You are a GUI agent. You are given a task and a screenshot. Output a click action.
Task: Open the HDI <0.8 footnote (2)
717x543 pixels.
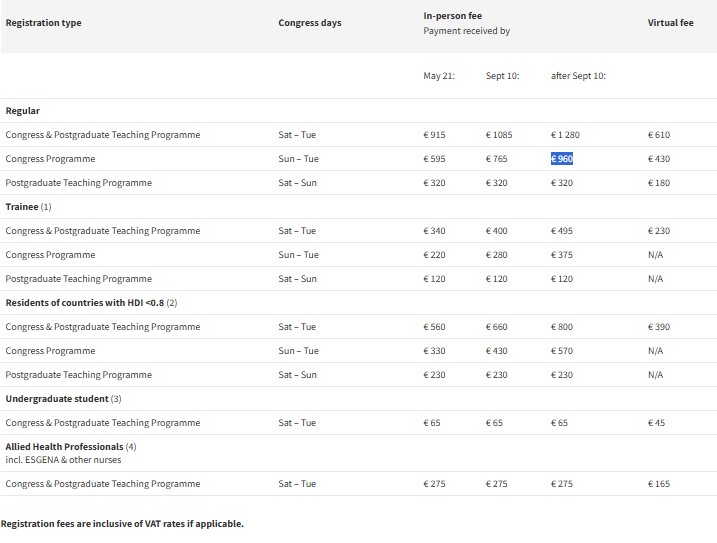click(171, 303)
